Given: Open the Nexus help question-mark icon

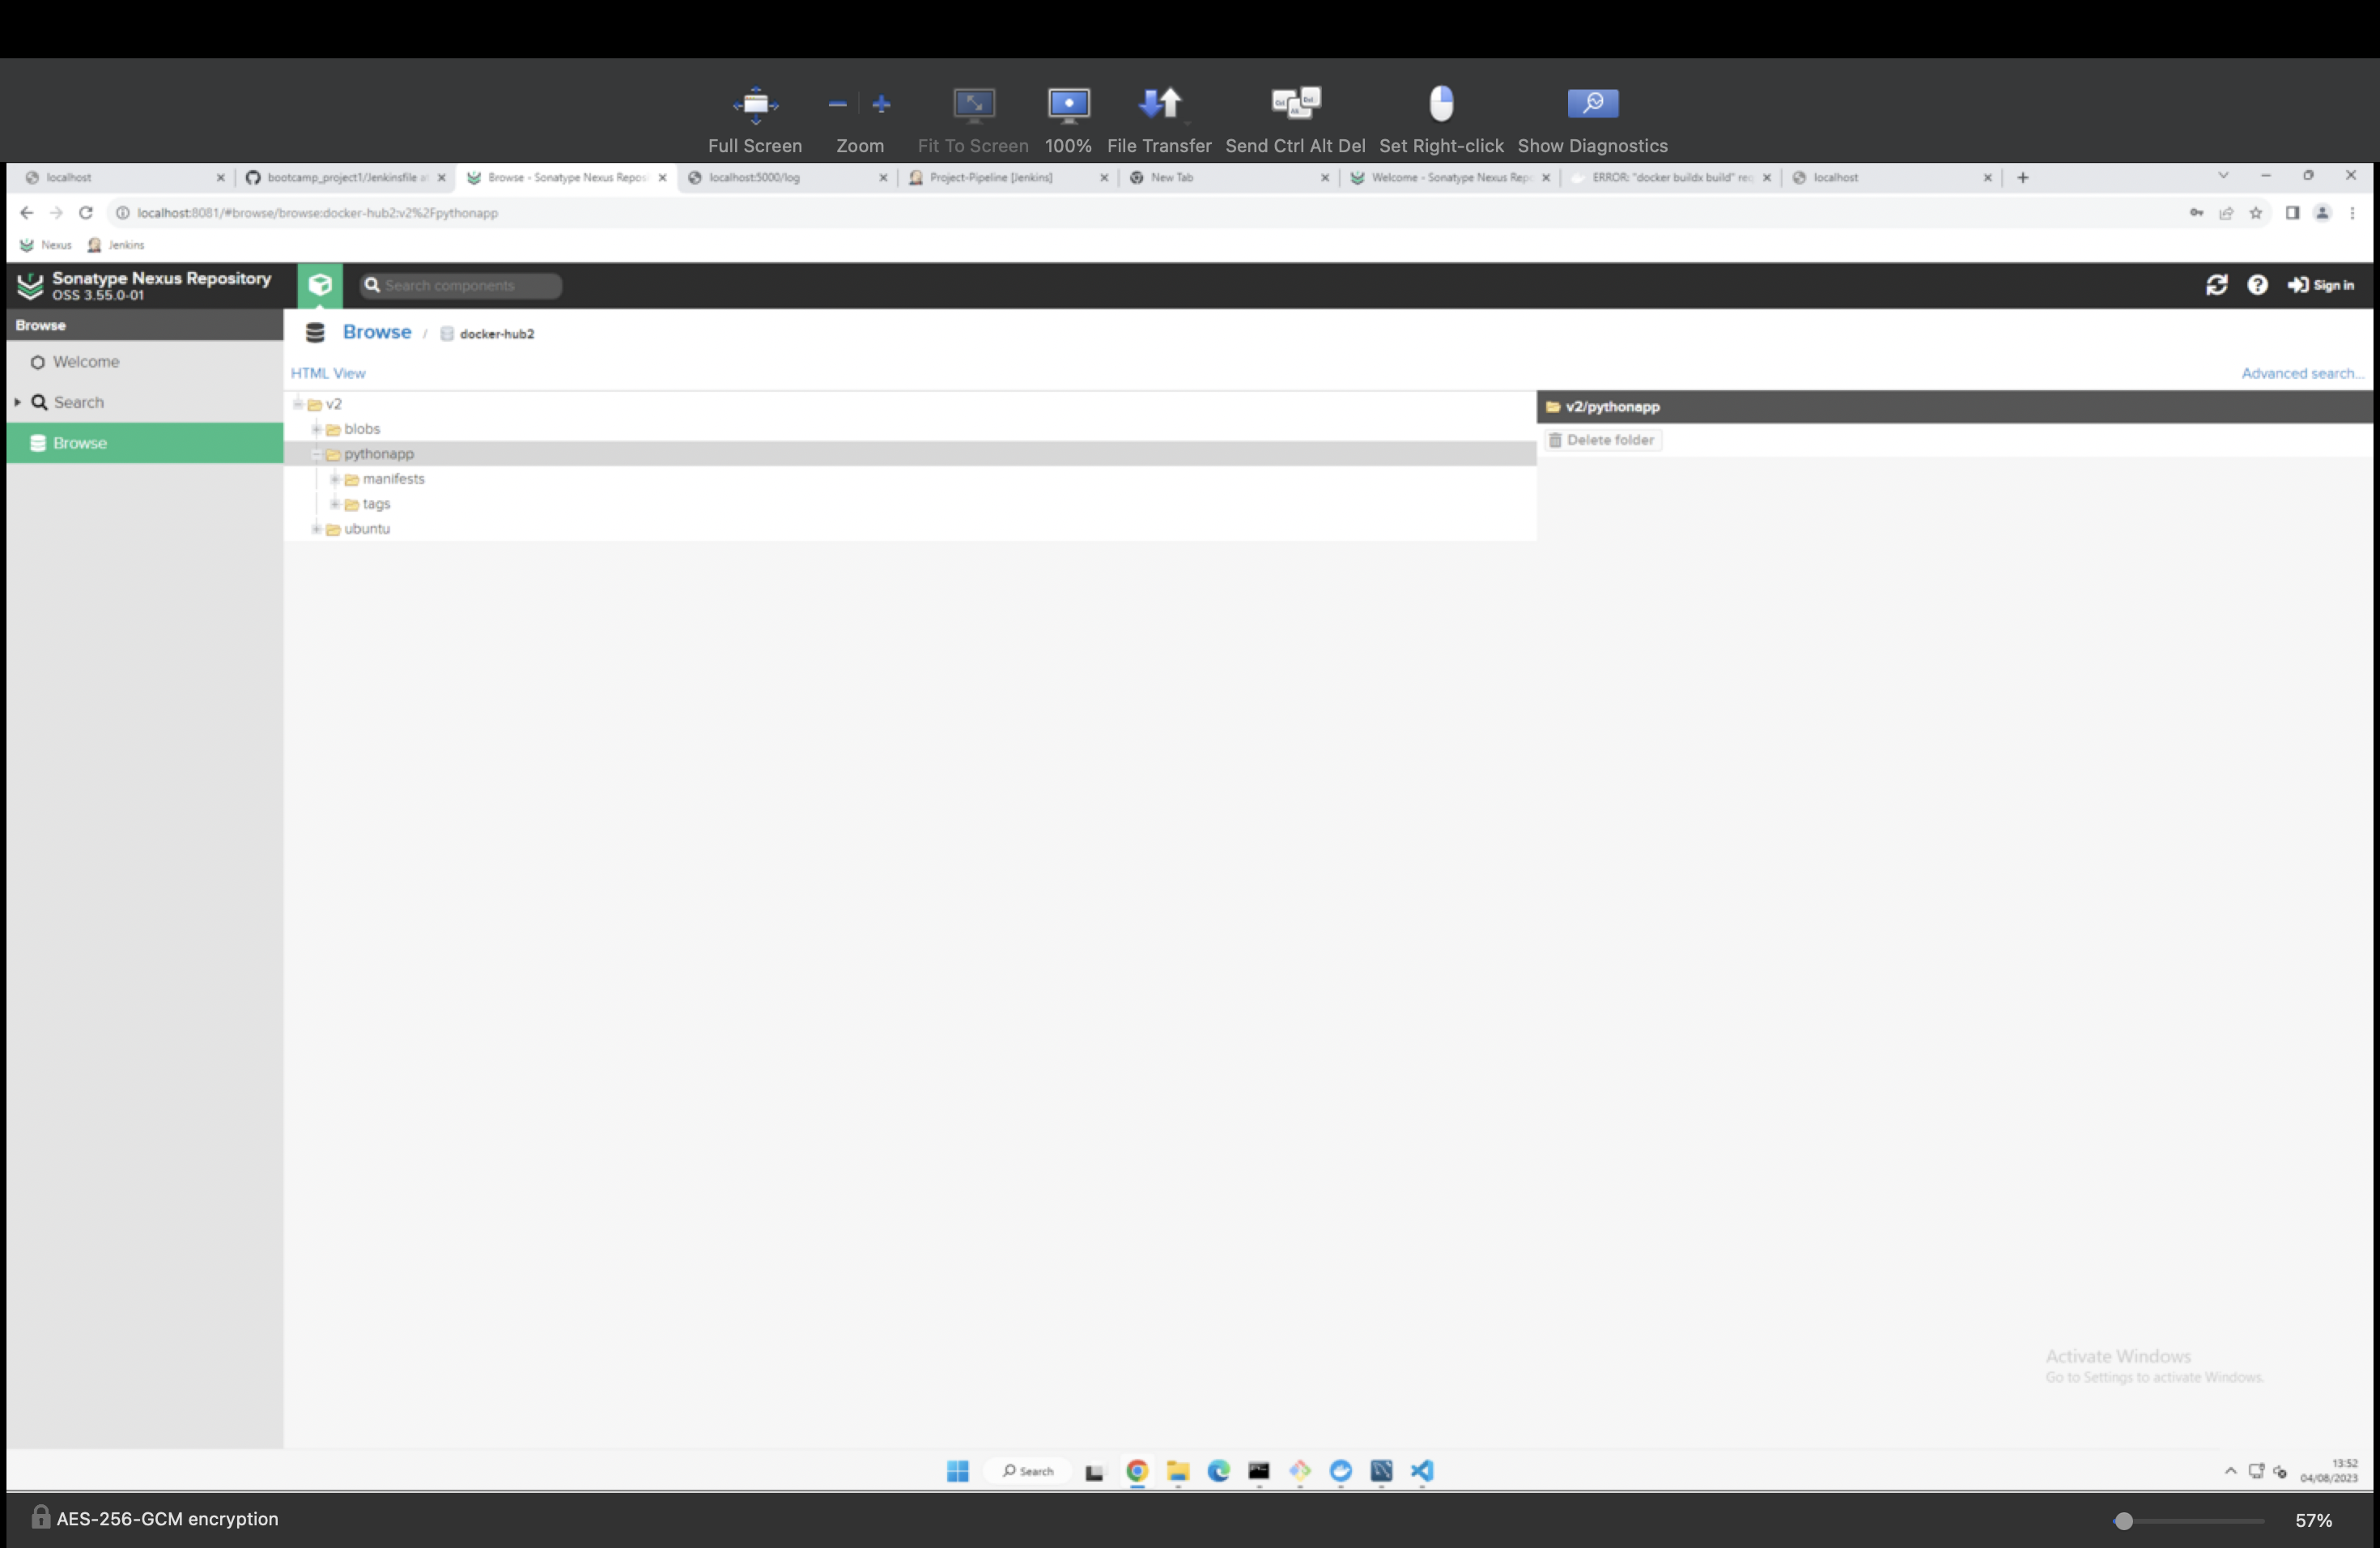Looking at the screenshot, I should point(2257,285).
